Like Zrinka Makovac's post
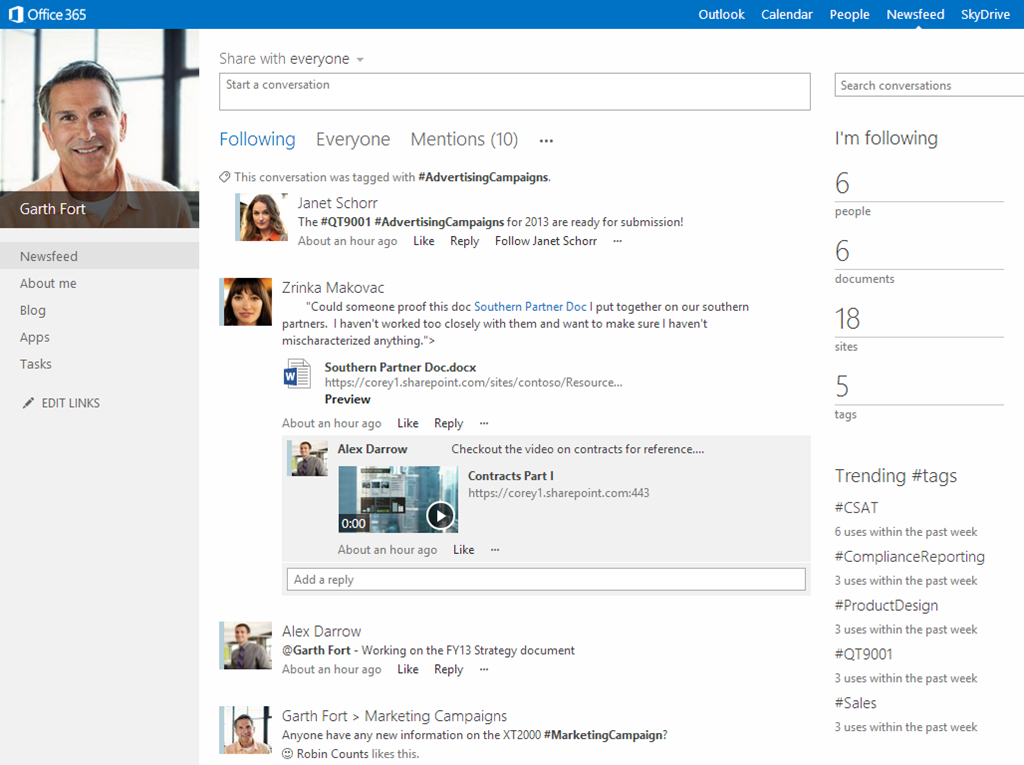The width and height of the screenshot is (1024, 765). pyautogui.click(x=408, y=423)
